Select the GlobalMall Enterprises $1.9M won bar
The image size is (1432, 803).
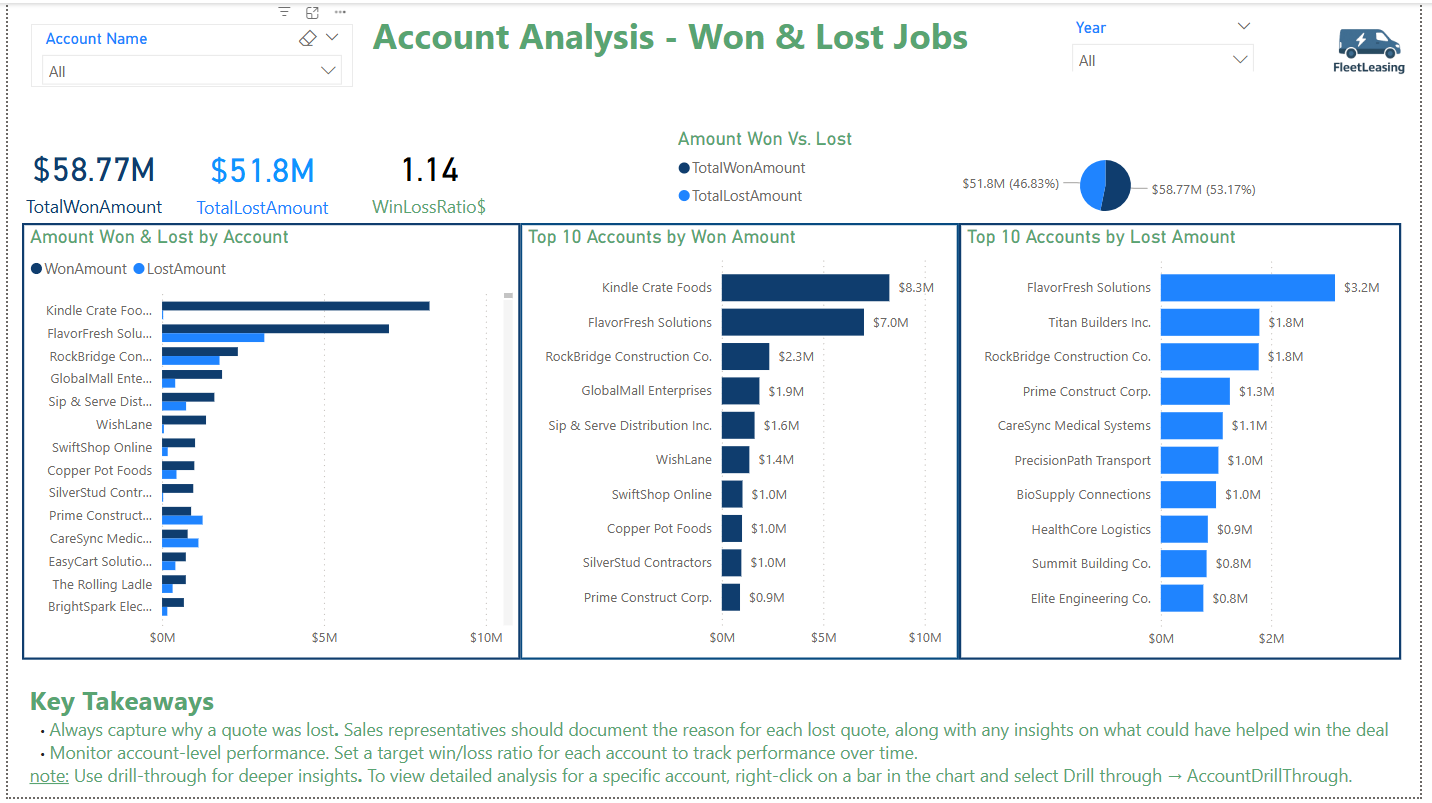coord(740,391)
